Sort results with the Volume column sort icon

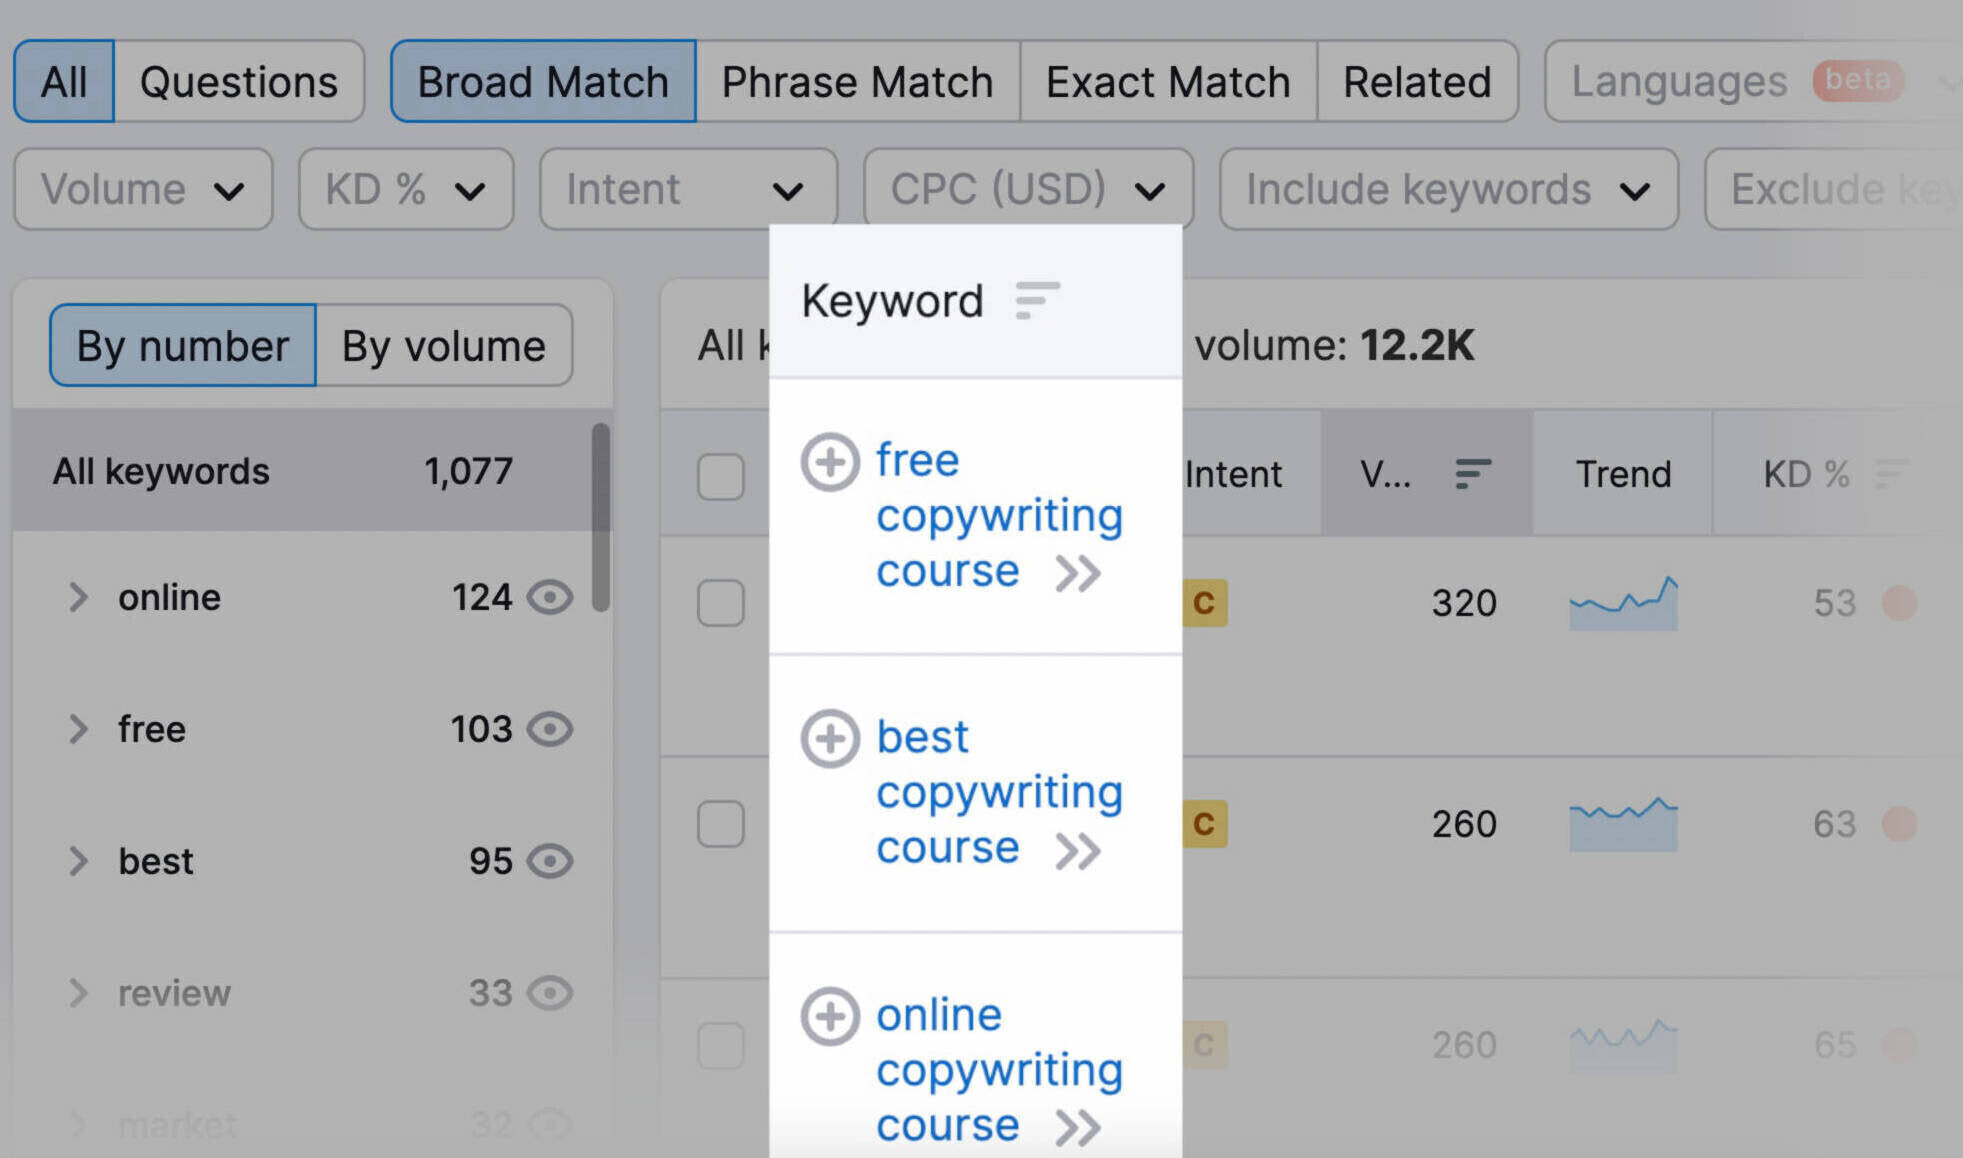[x=1471, y=474]
